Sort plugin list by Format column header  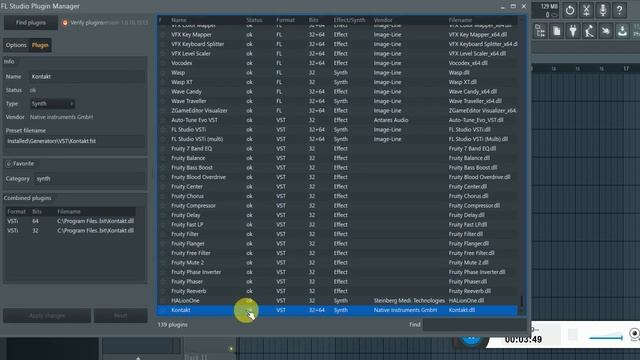click(285, 20)
